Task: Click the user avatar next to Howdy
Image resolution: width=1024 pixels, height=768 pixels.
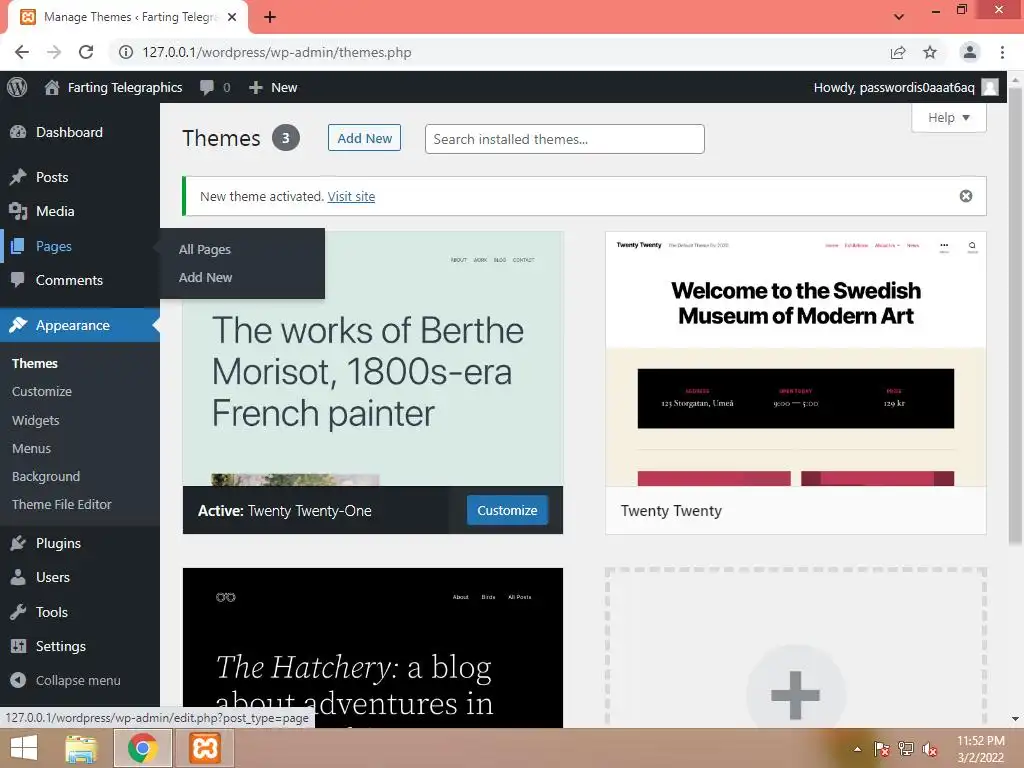Action: click(x=990, y=88)
